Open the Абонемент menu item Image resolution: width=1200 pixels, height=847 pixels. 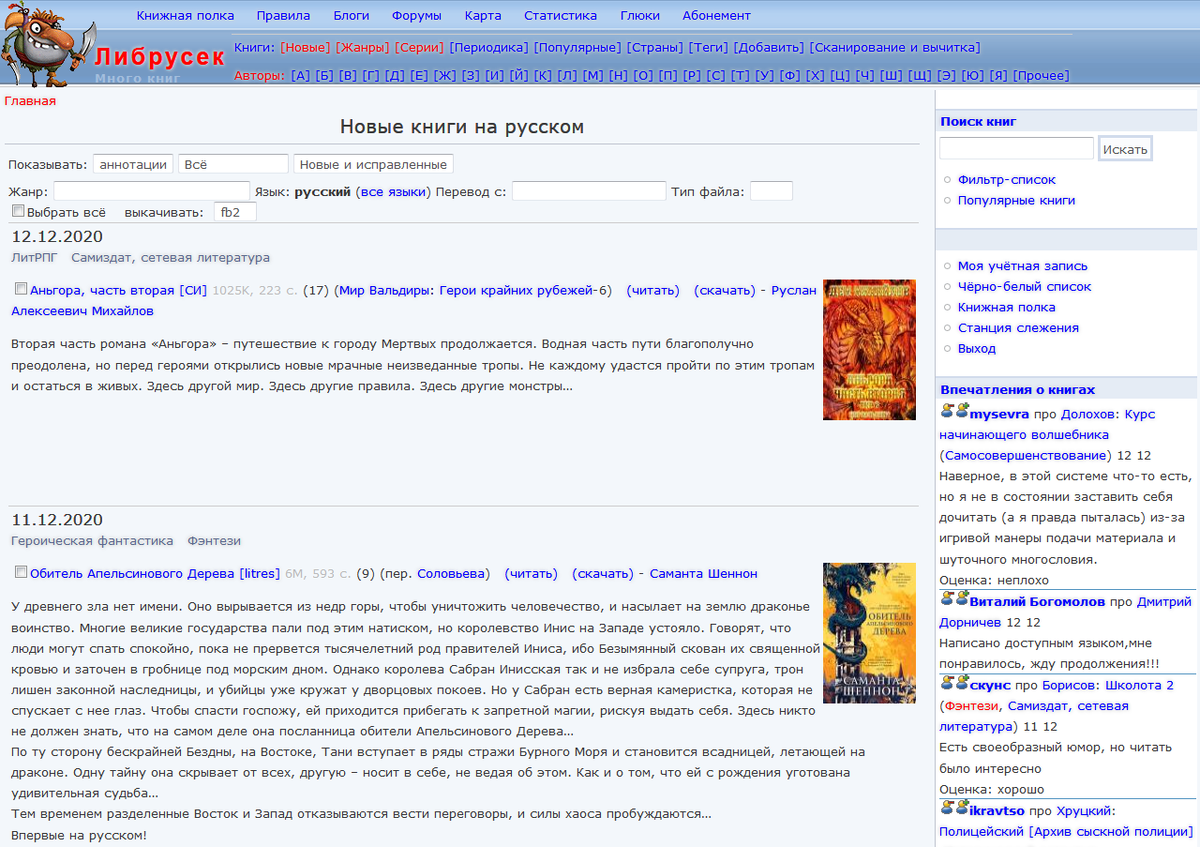click(716, 15)
